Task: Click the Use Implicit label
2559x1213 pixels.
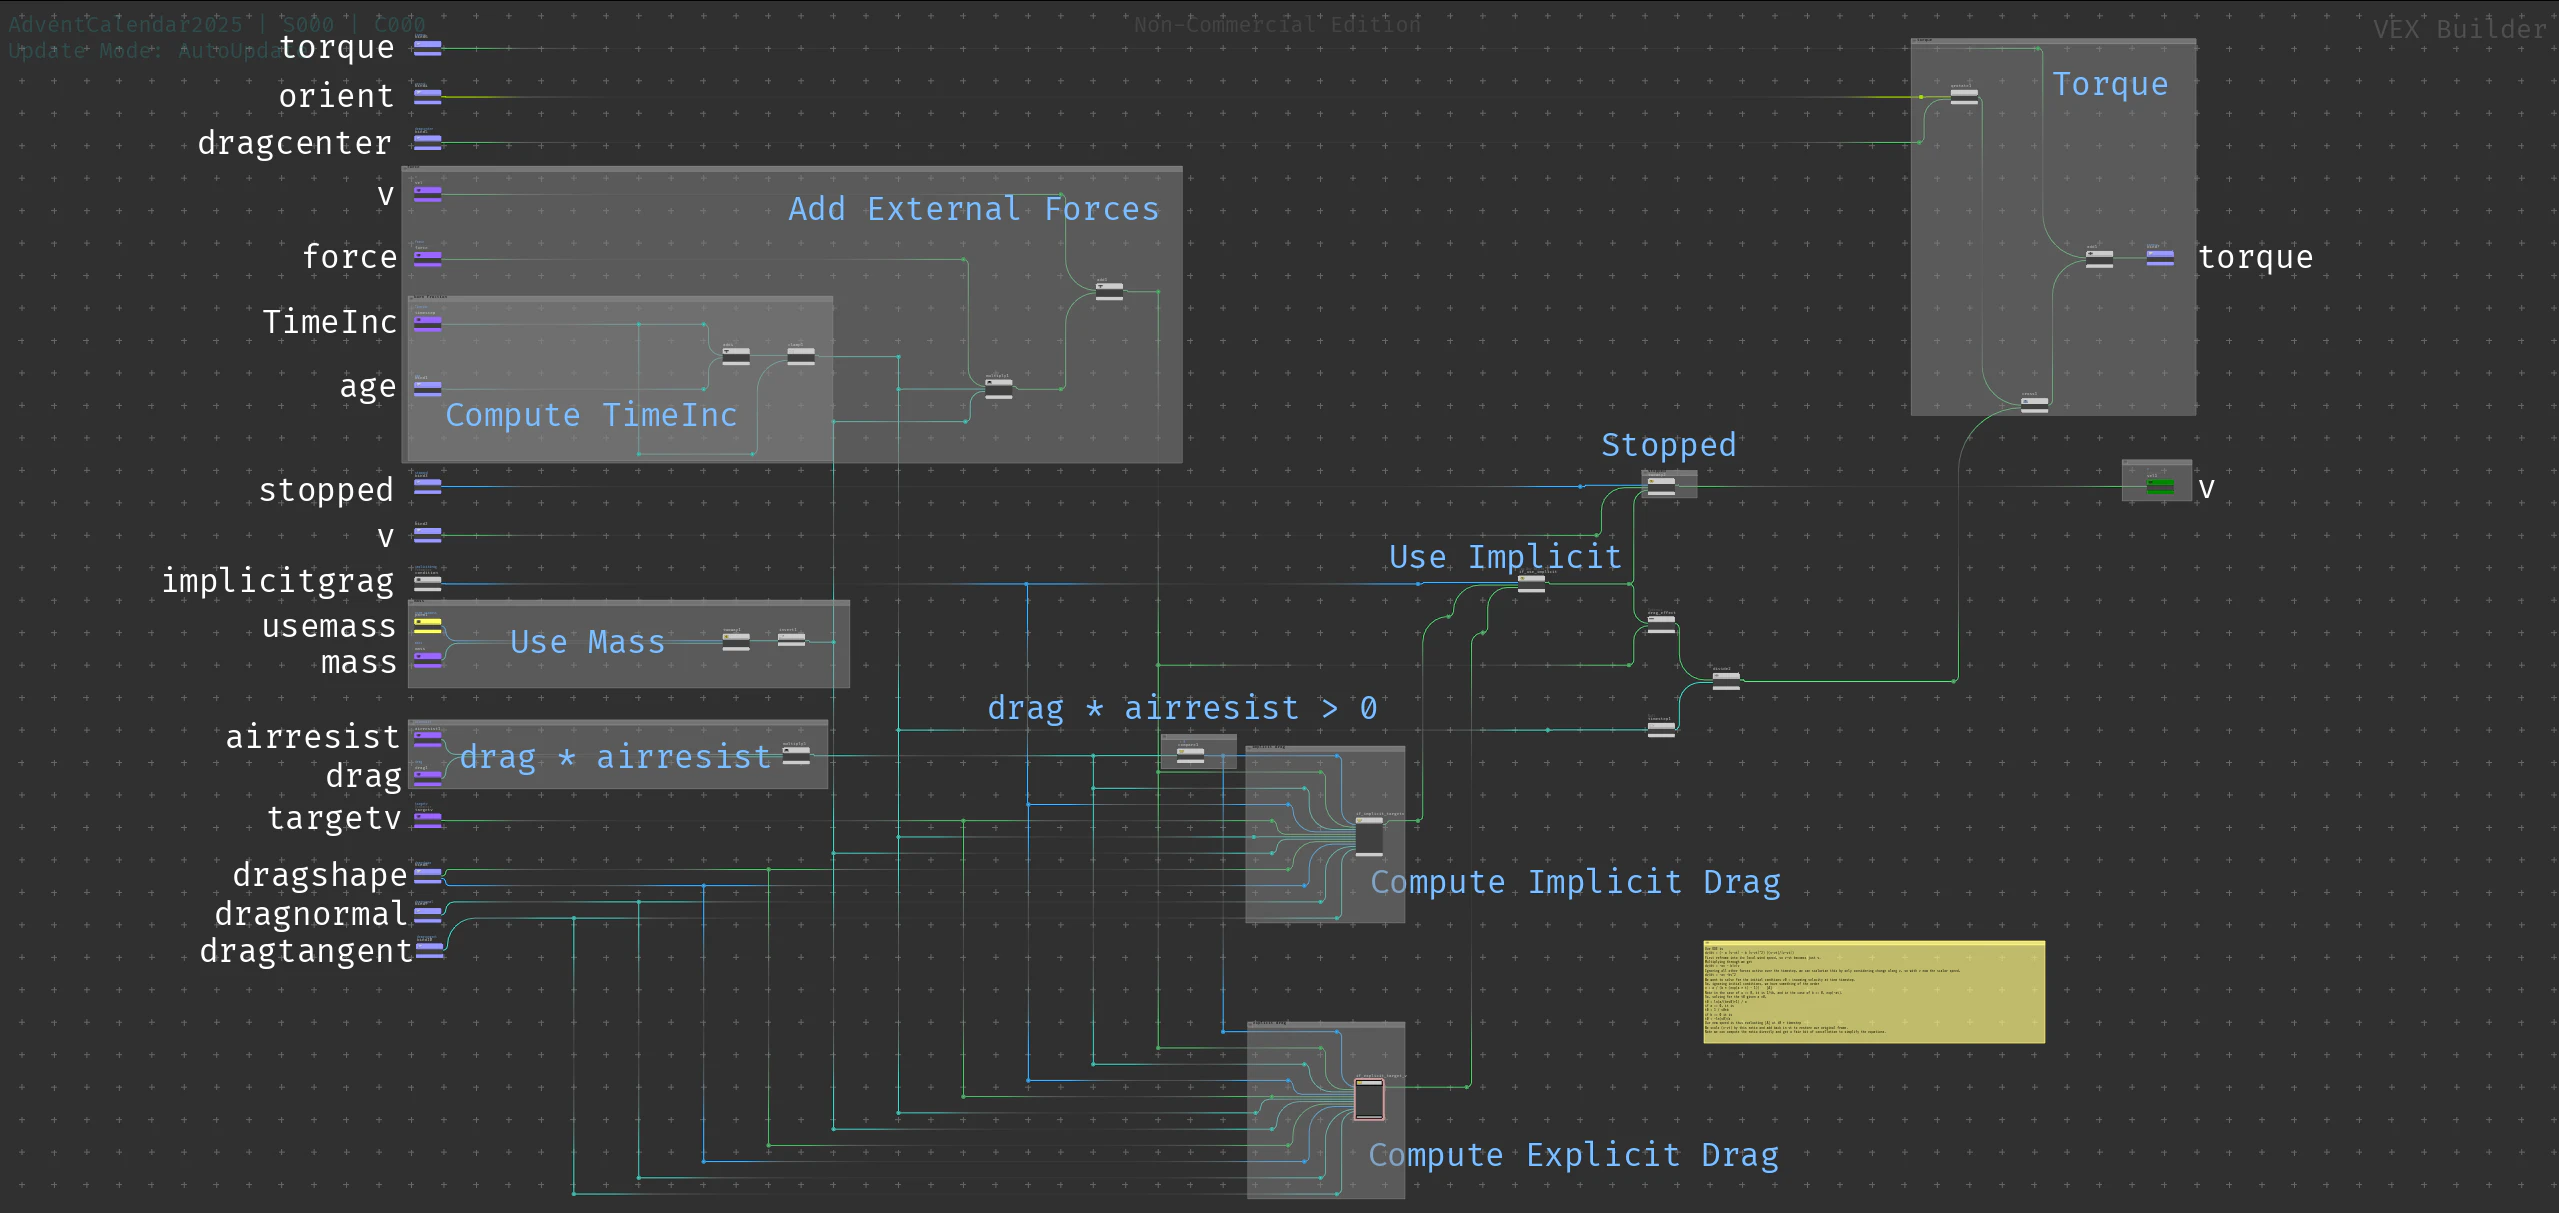Action: tap(1505, 557)
